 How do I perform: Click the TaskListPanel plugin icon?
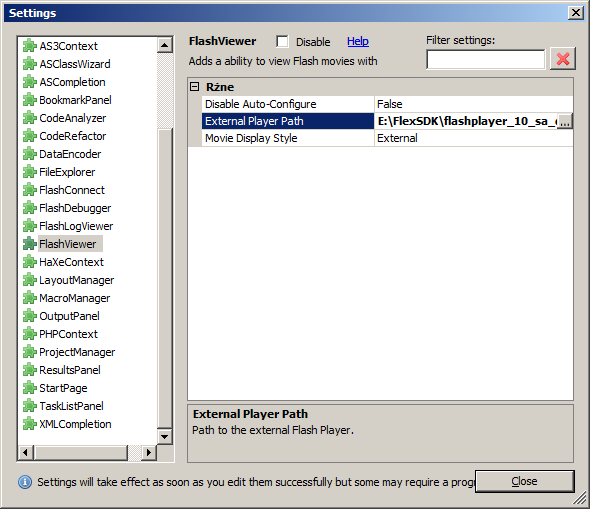(x=30, y=406)
